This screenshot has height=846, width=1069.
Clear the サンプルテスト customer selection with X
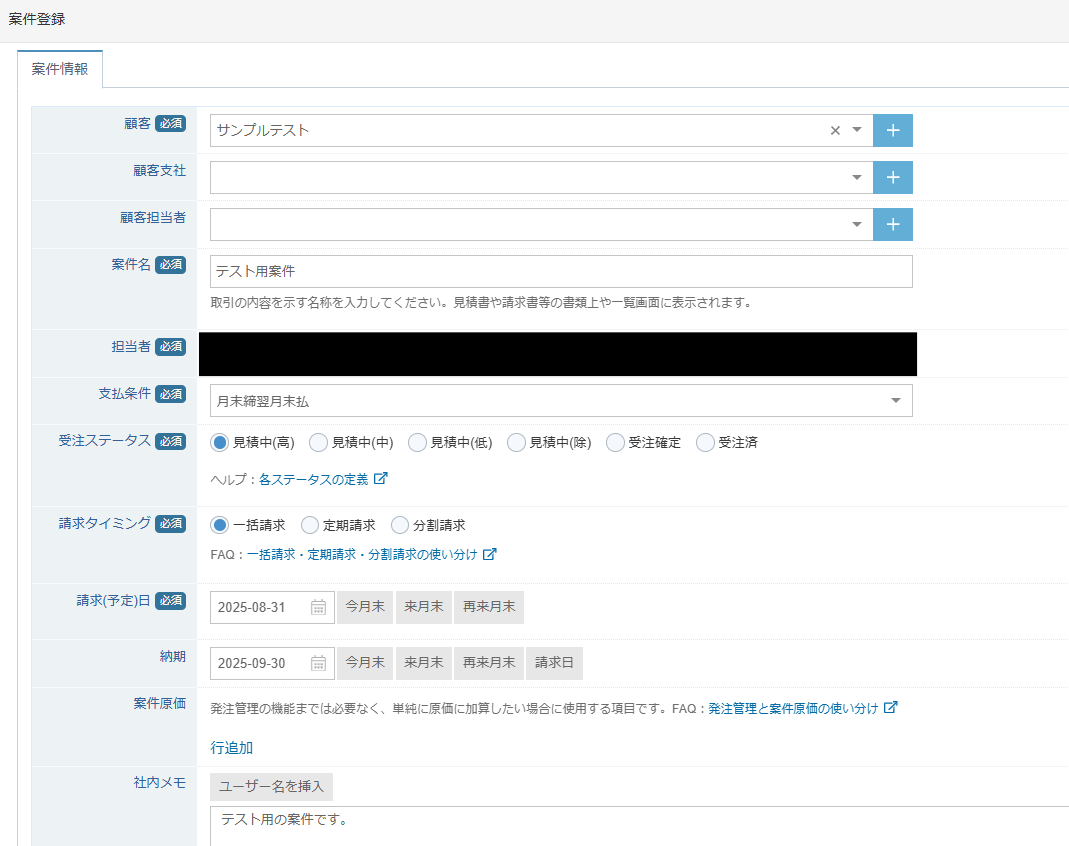pos(835,130)
